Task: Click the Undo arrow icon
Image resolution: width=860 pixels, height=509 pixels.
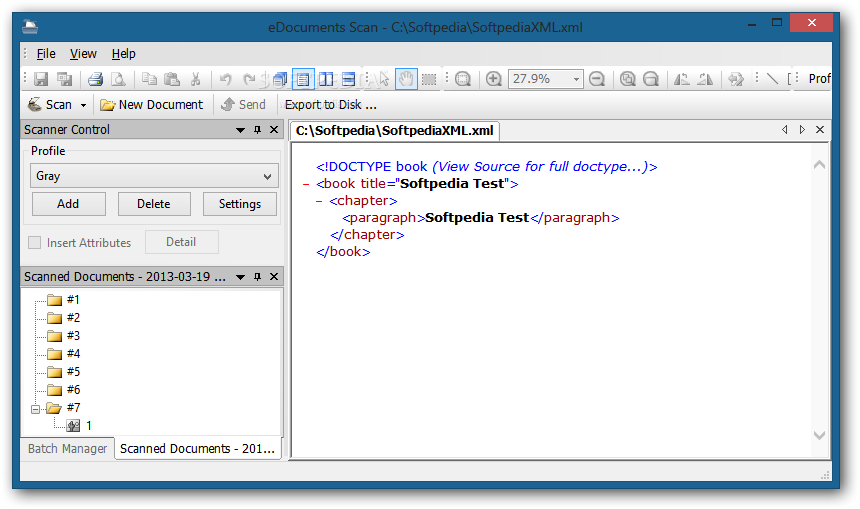Action: [x=225, y=79]
